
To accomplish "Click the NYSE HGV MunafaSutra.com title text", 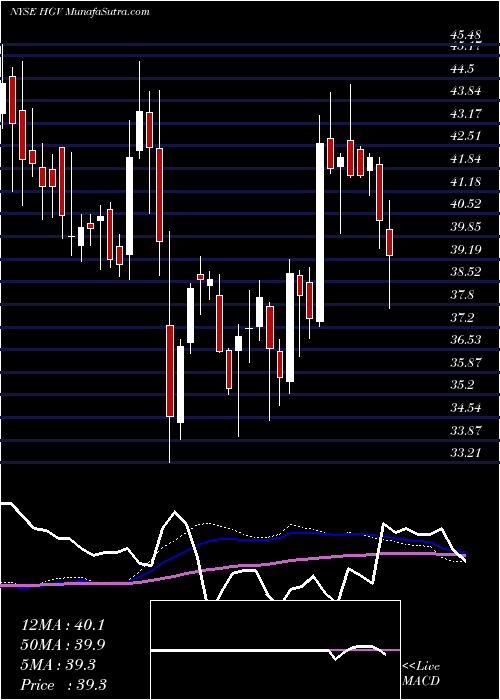I will (x=79, y=12).
